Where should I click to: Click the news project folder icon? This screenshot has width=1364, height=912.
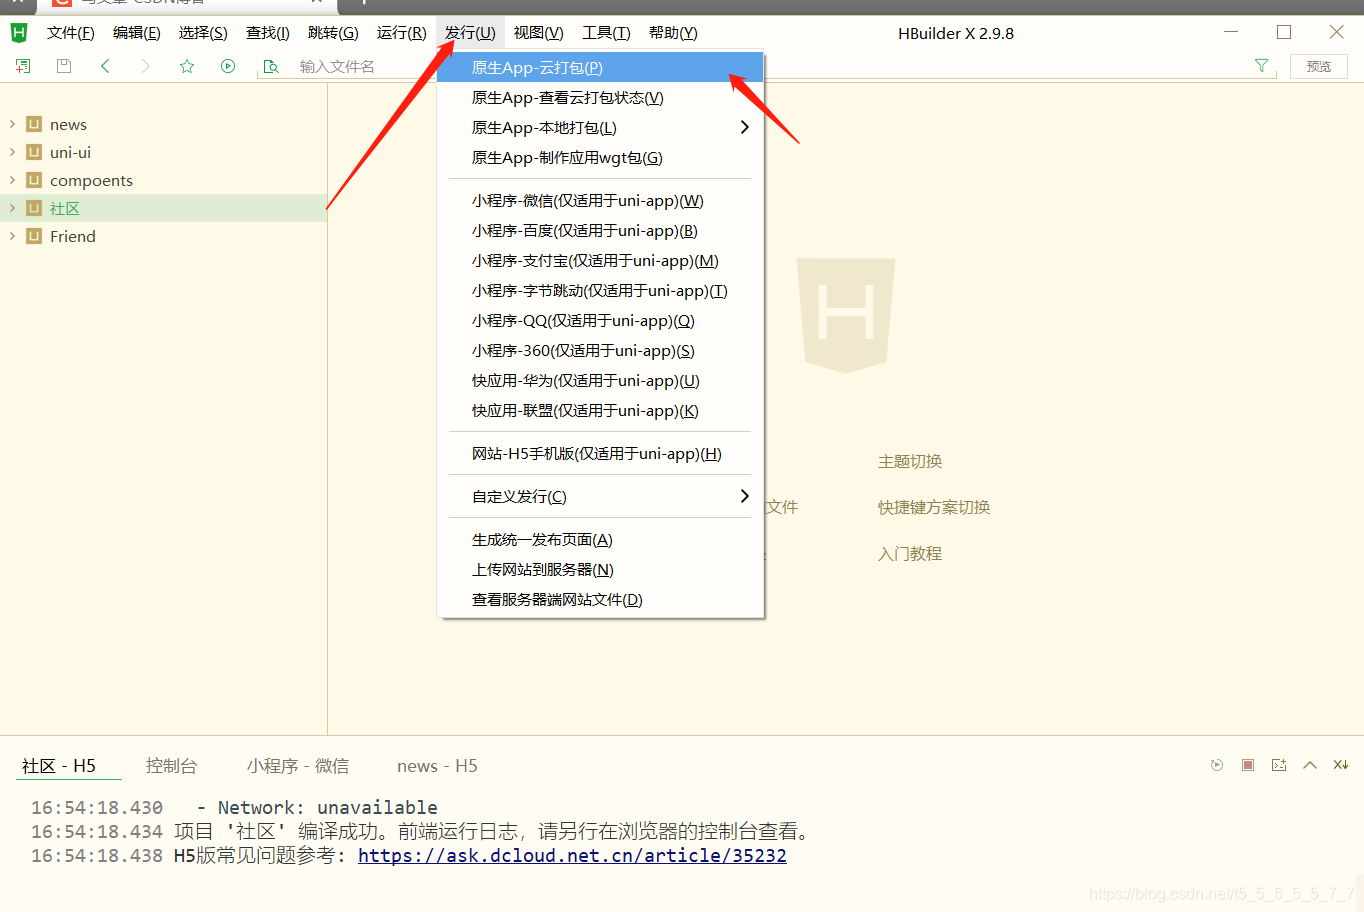(x=34, y=124)
